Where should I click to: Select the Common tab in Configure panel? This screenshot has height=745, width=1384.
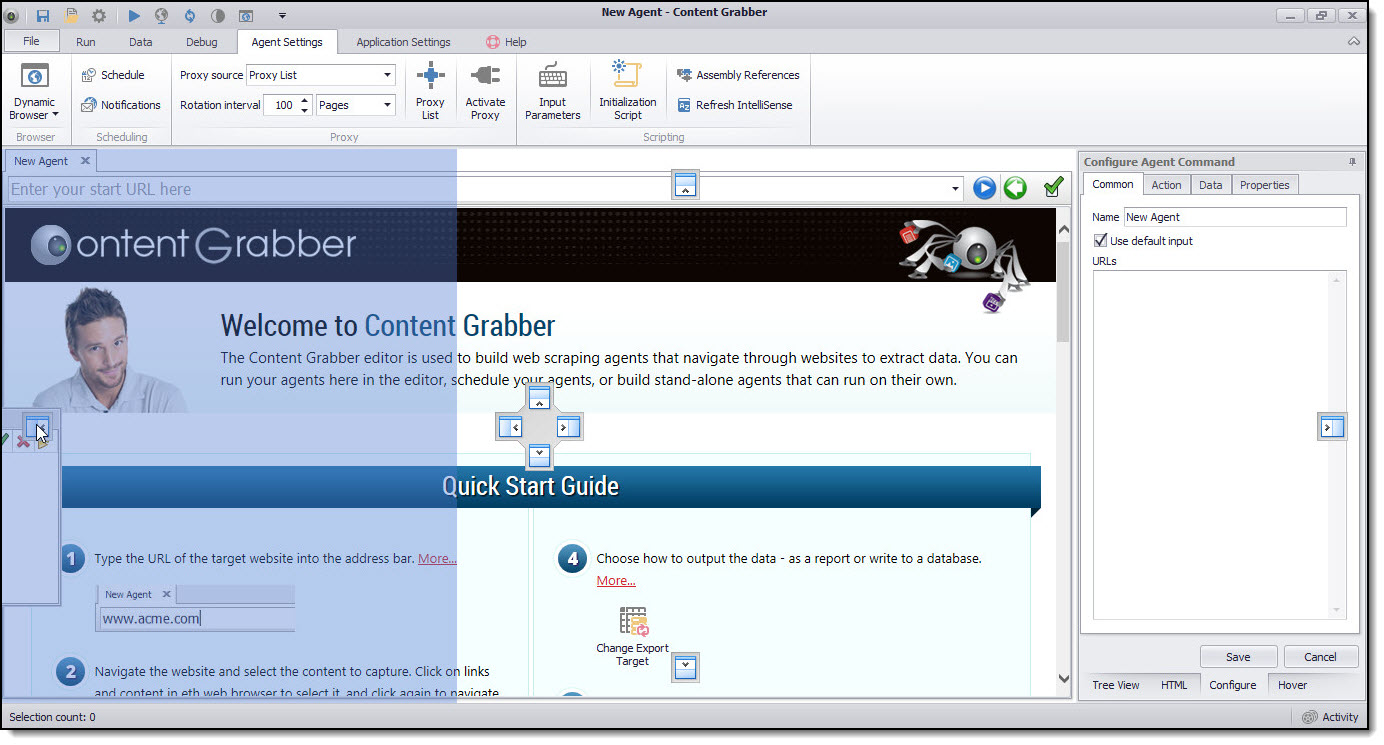point(1112,184)
